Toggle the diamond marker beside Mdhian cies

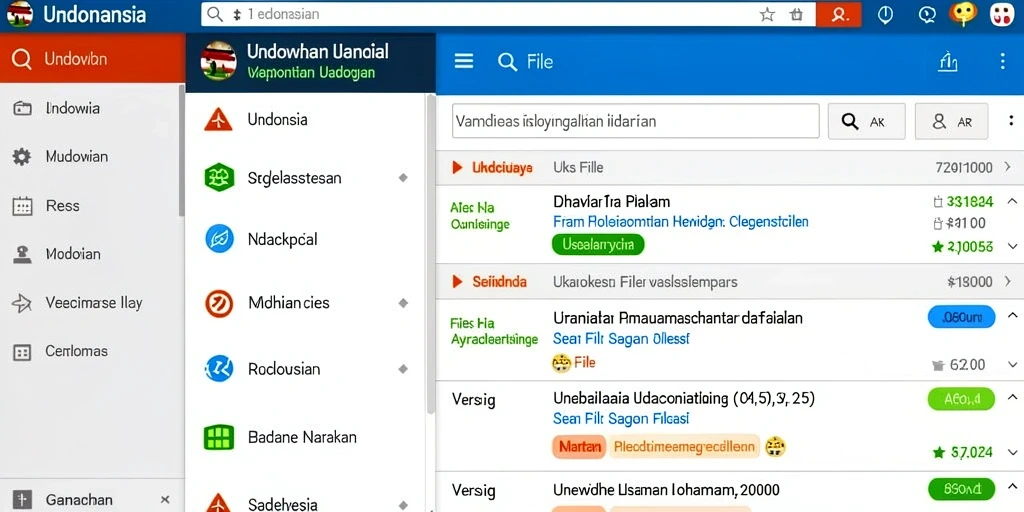point(403,303)
